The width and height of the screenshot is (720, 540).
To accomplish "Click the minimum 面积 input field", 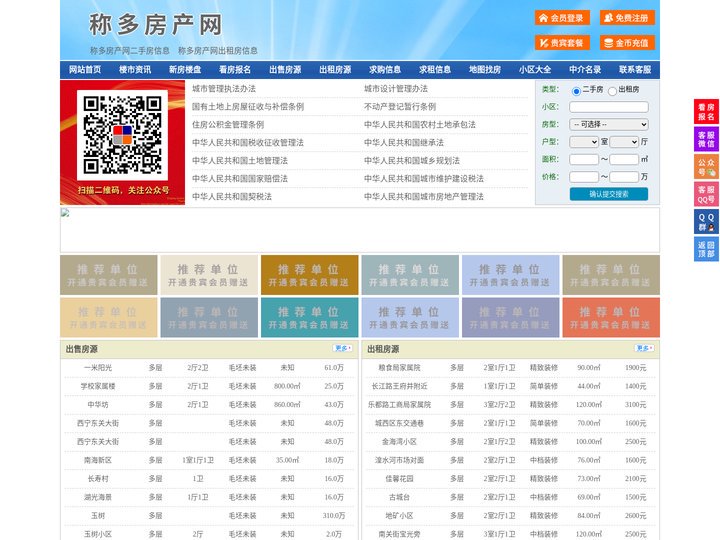I will [584, 159].
